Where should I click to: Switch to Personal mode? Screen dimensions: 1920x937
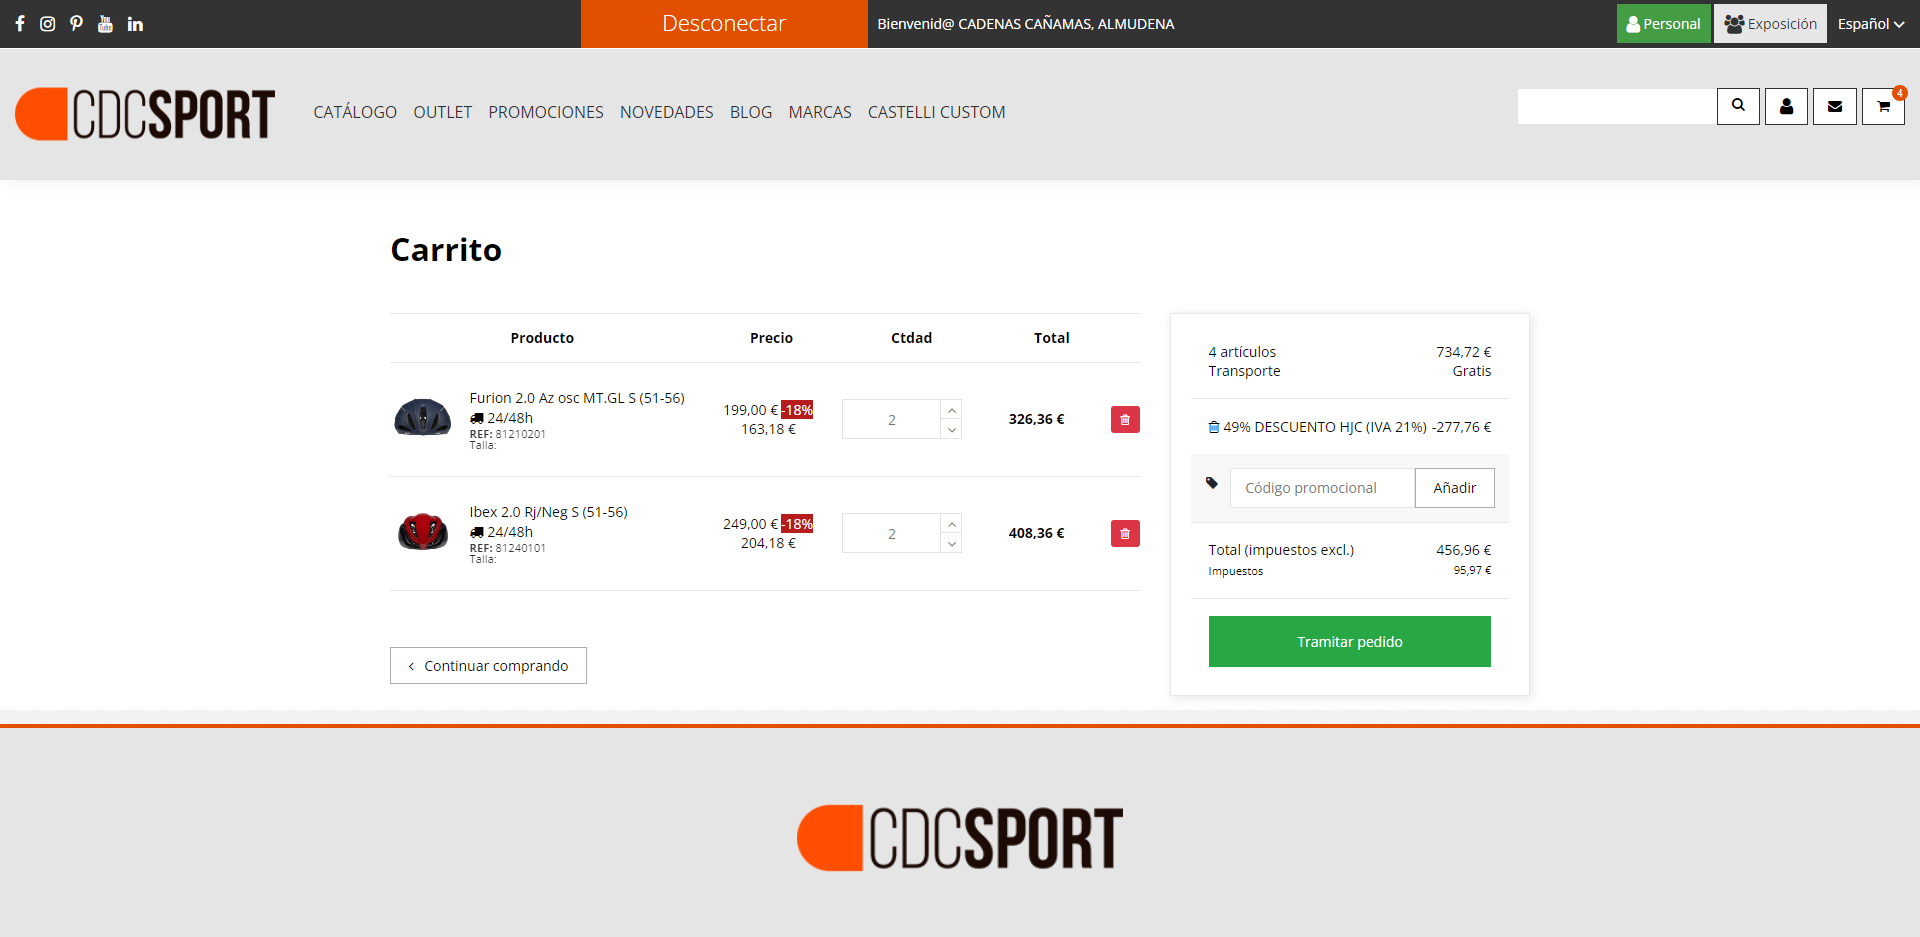(x=1664, y=24)
